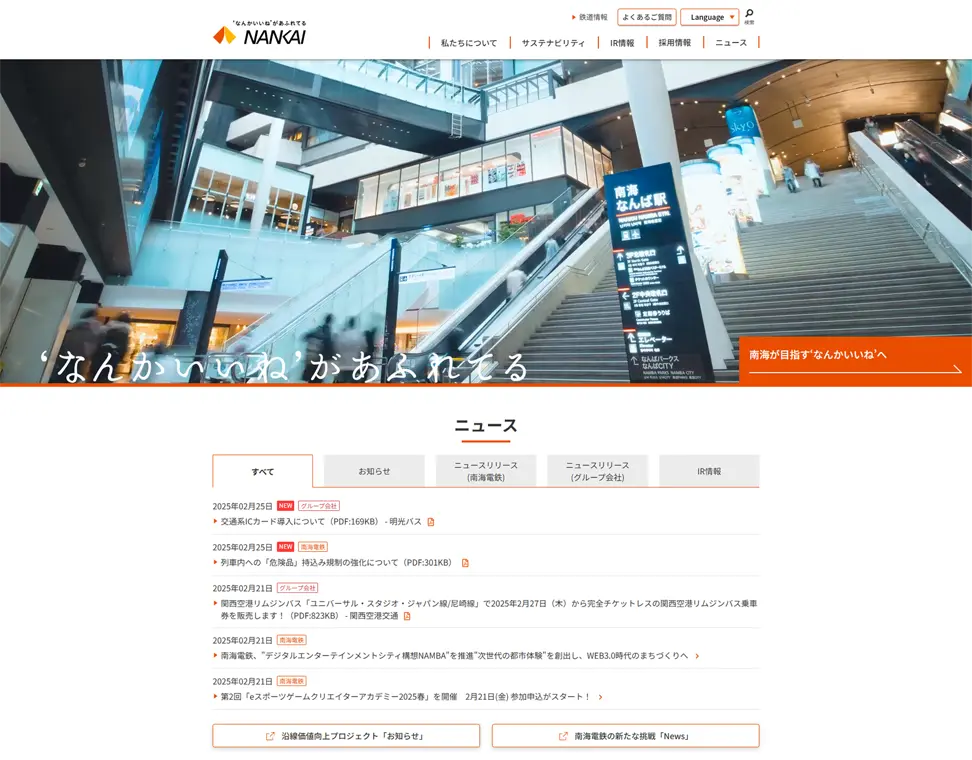The image size is (972, 760).
Task: Click 南海電鉄 tag on NAMBA構想 article
Action: (x=291, y=640)
